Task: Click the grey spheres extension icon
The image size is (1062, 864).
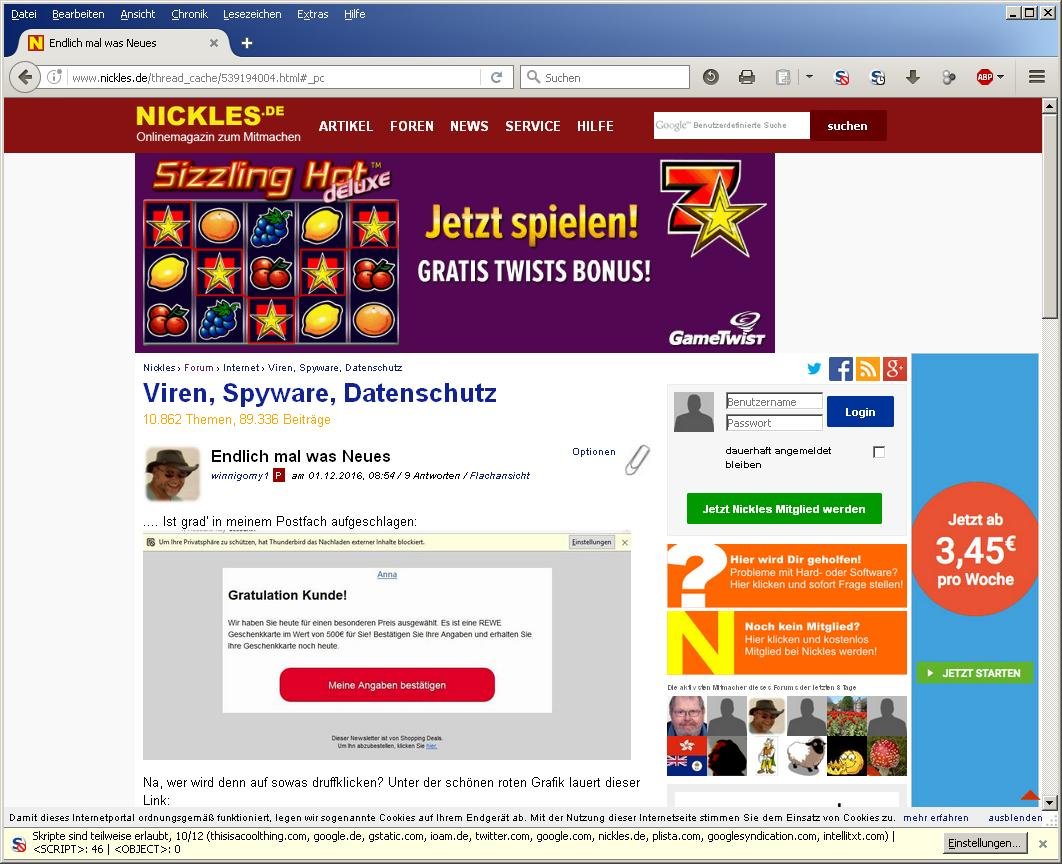Action: pyautogui.click(x=949, y=77)
